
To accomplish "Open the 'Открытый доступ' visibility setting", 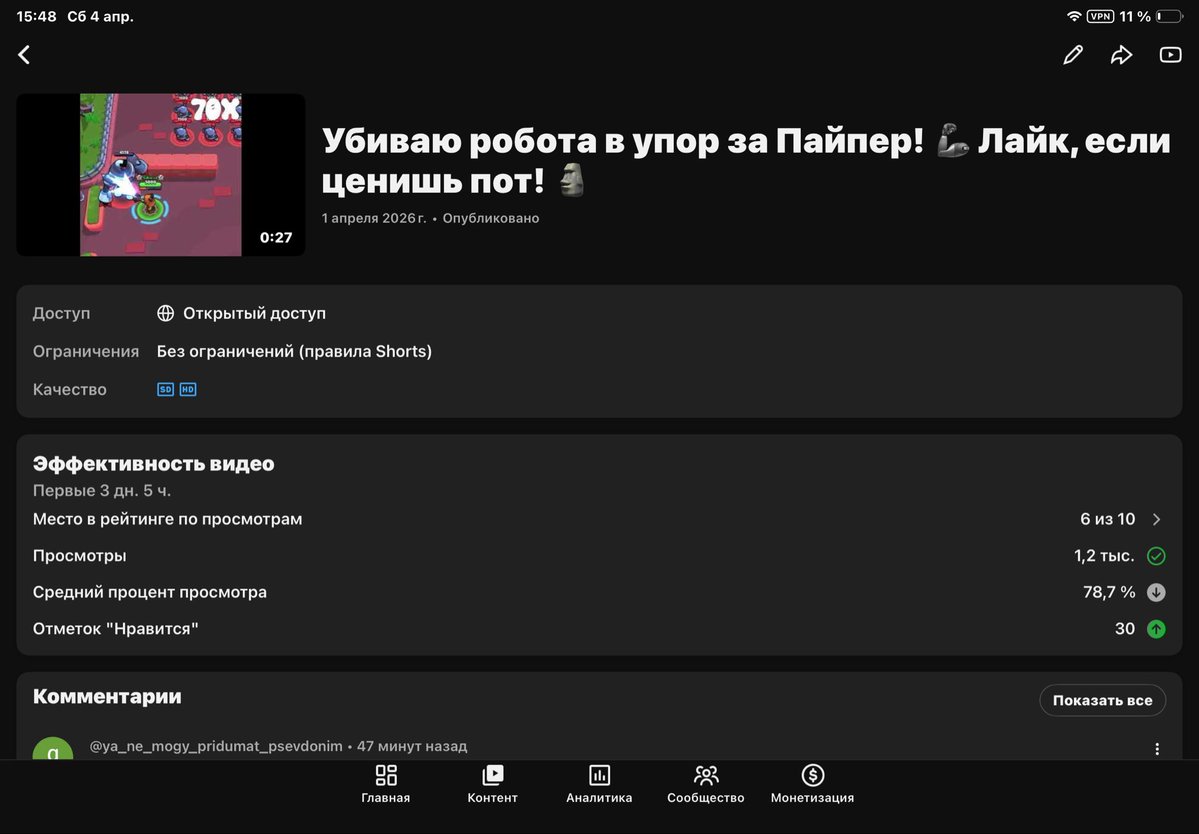I will [254, 312].
